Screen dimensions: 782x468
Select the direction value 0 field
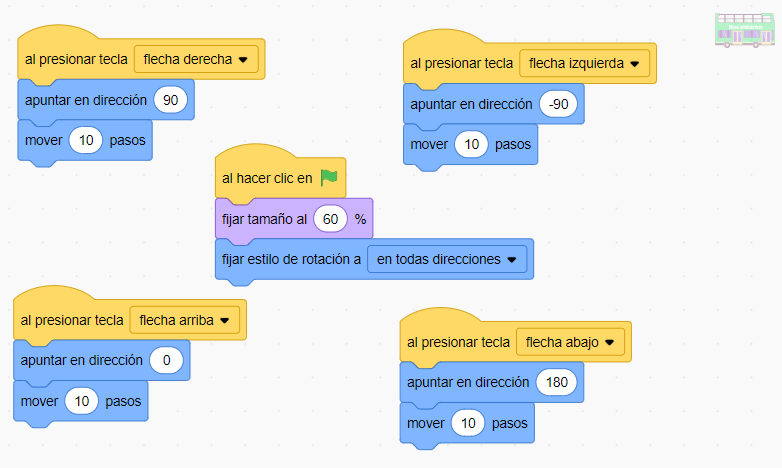[166, 361]
